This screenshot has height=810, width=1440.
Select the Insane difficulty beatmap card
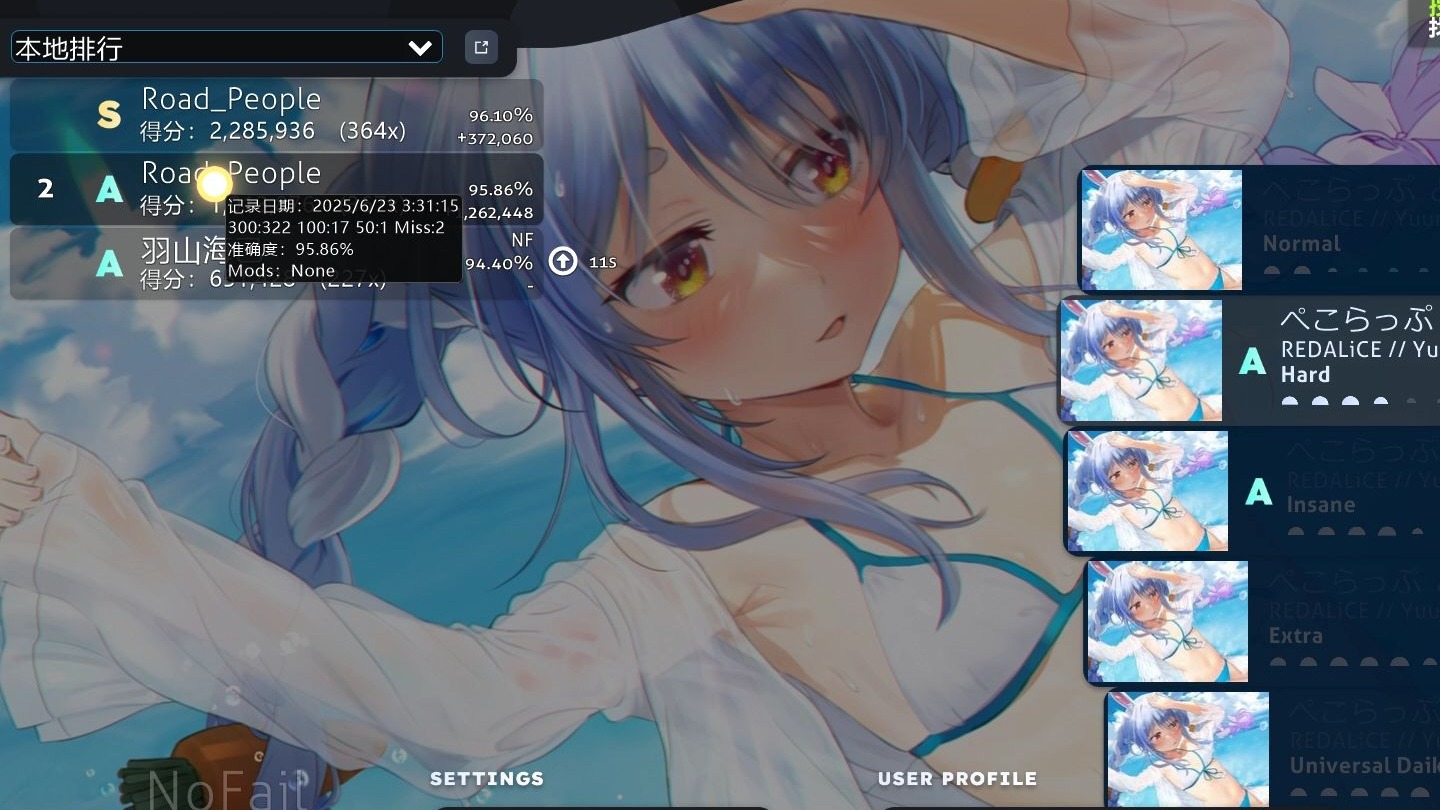(1252, 491)
